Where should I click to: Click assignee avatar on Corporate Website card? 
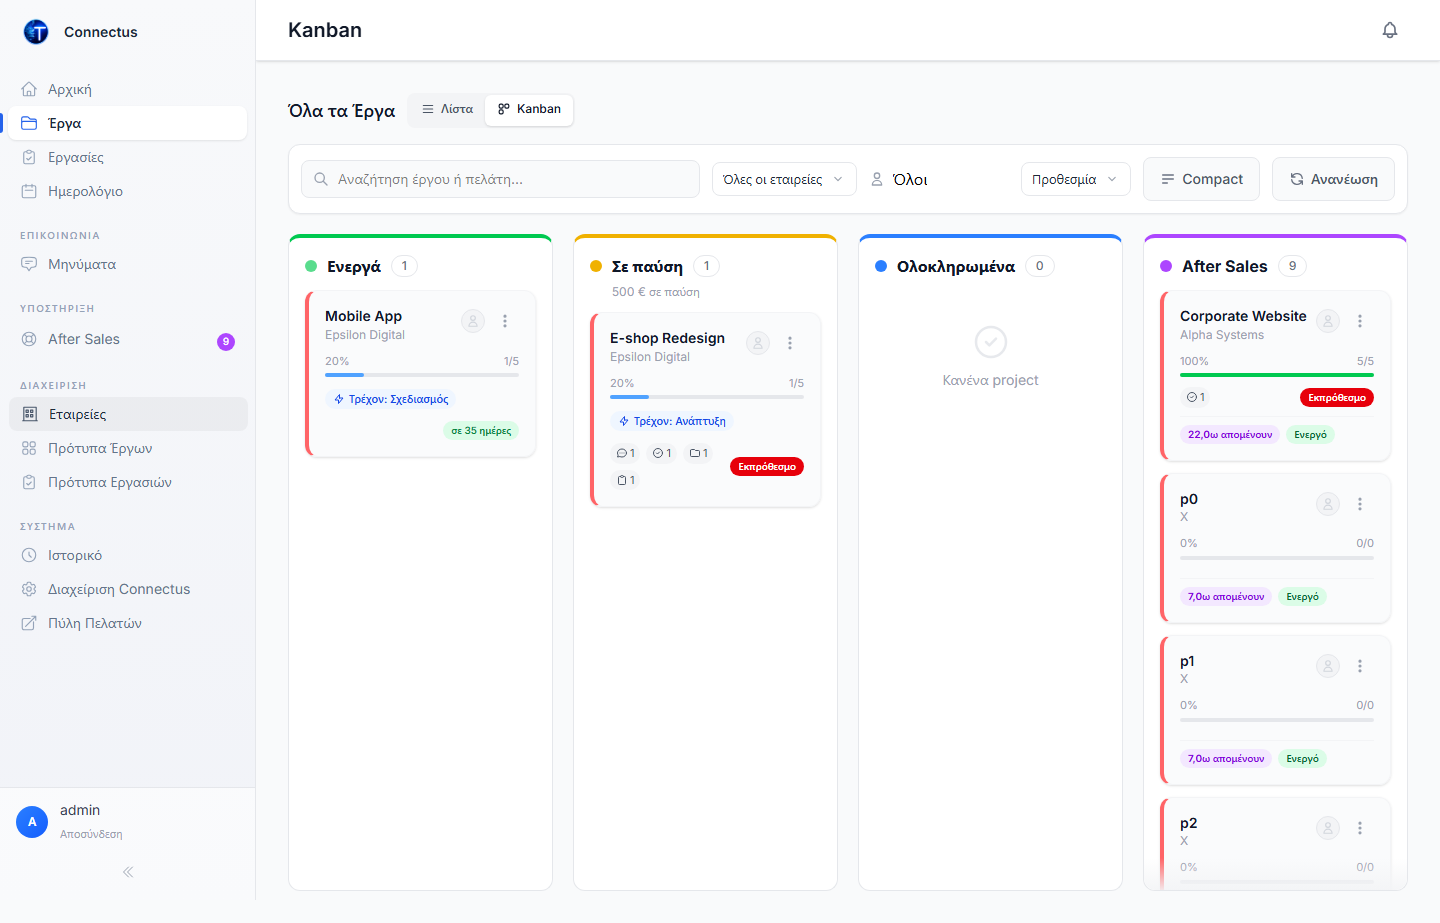(1328, 321)
